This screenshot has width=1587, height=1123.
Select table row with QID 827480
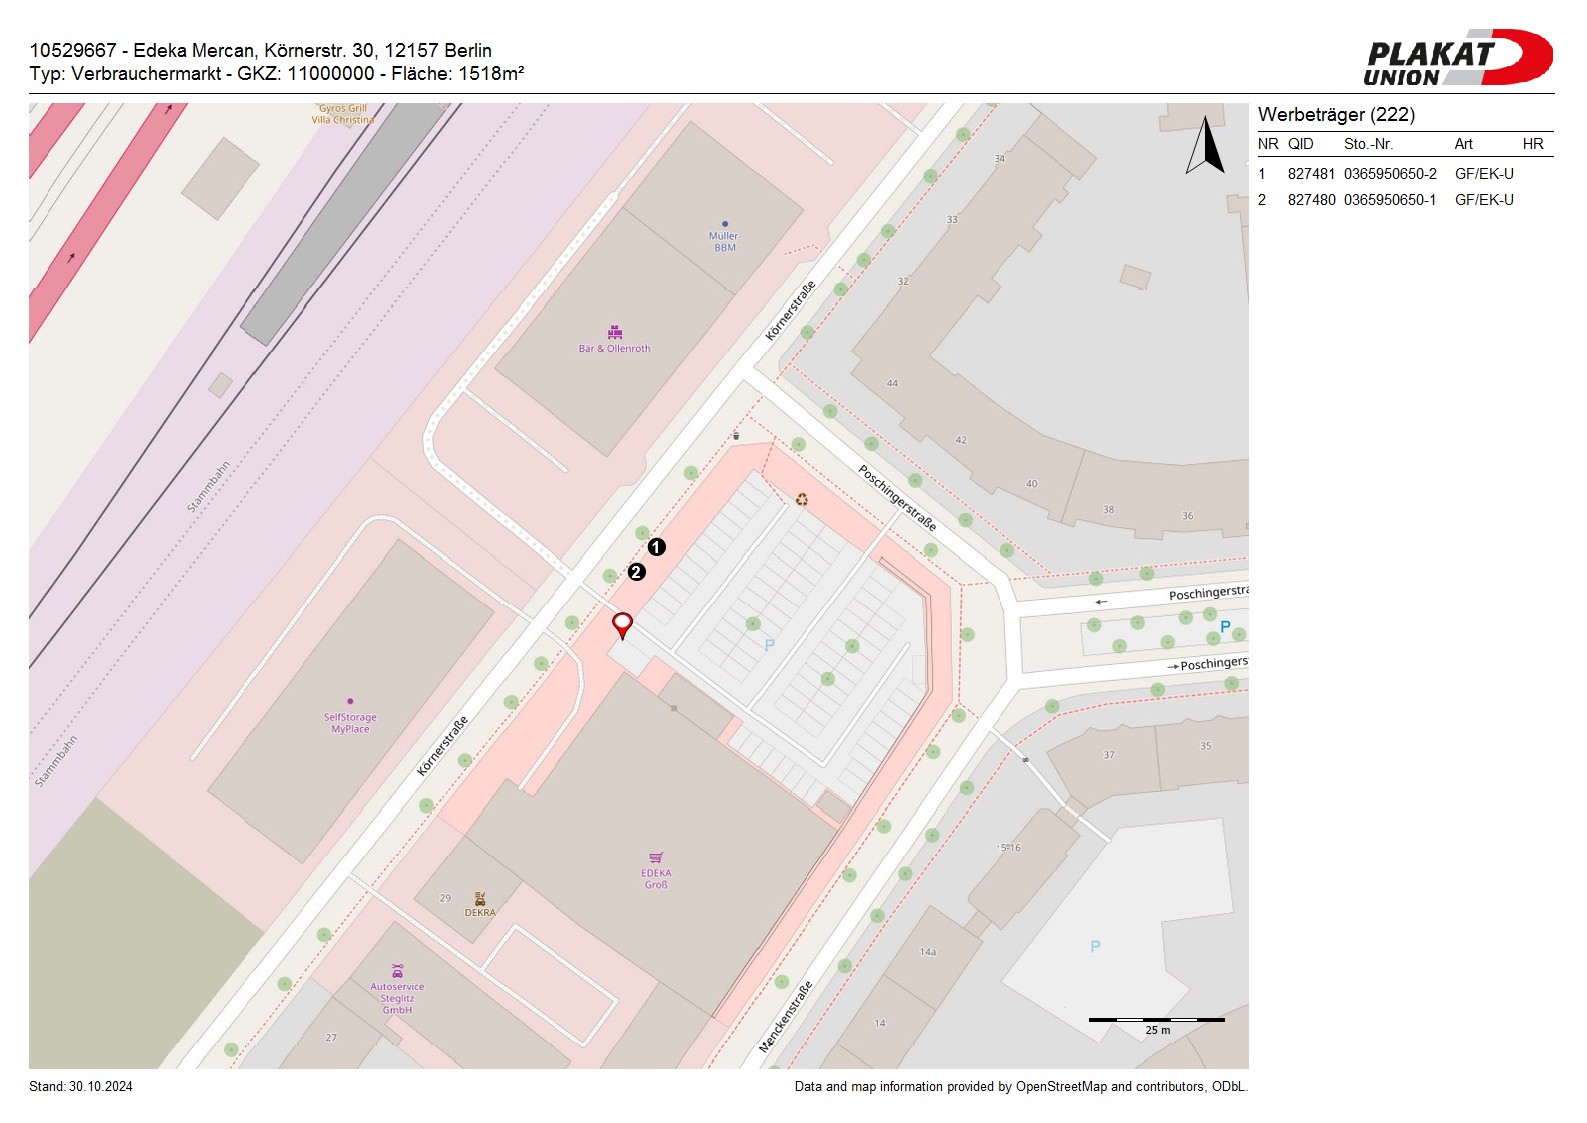click(1400, 200)
